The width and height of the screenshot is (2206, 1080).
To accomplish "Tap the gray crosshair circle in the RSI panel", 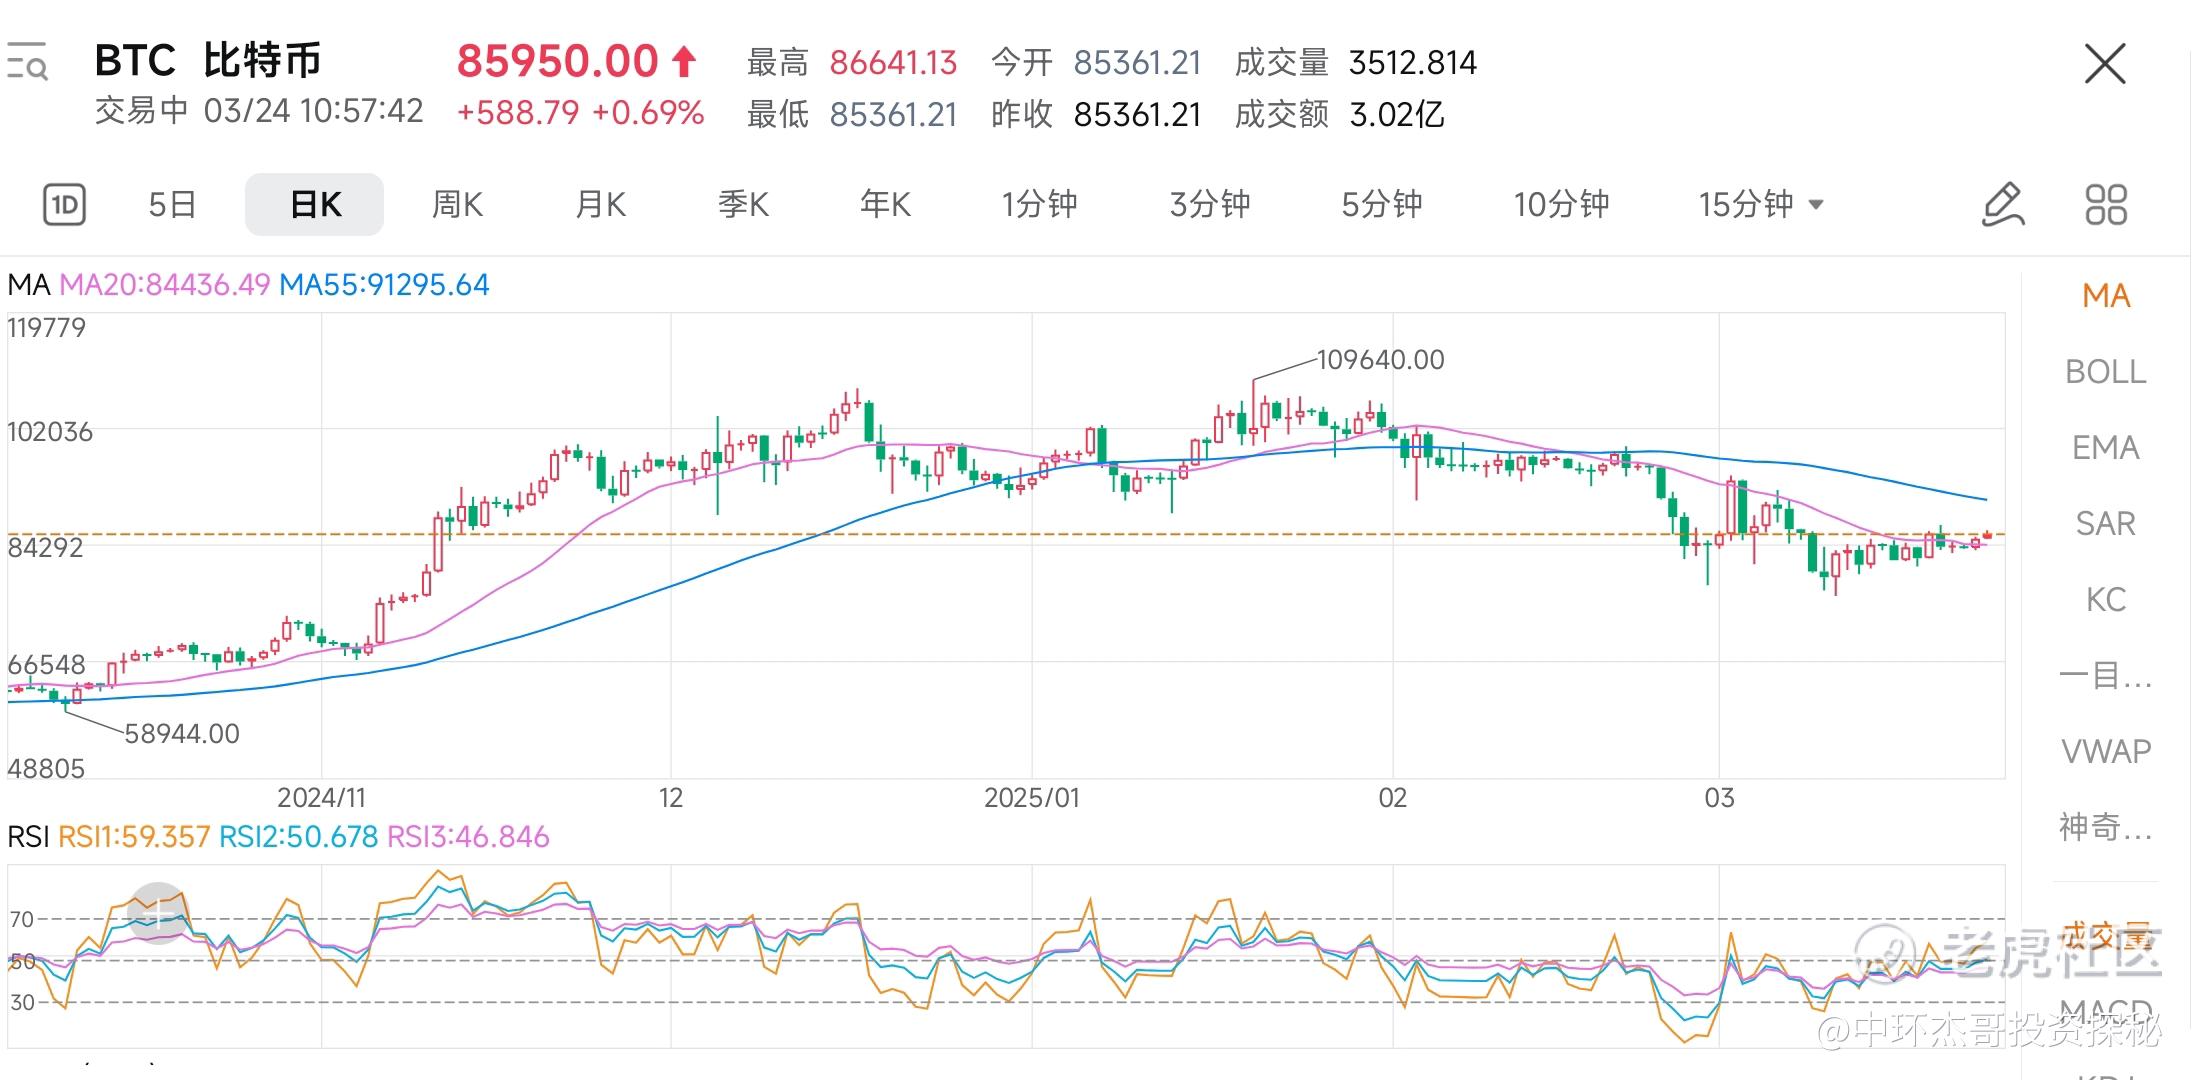I will (158, 913).
